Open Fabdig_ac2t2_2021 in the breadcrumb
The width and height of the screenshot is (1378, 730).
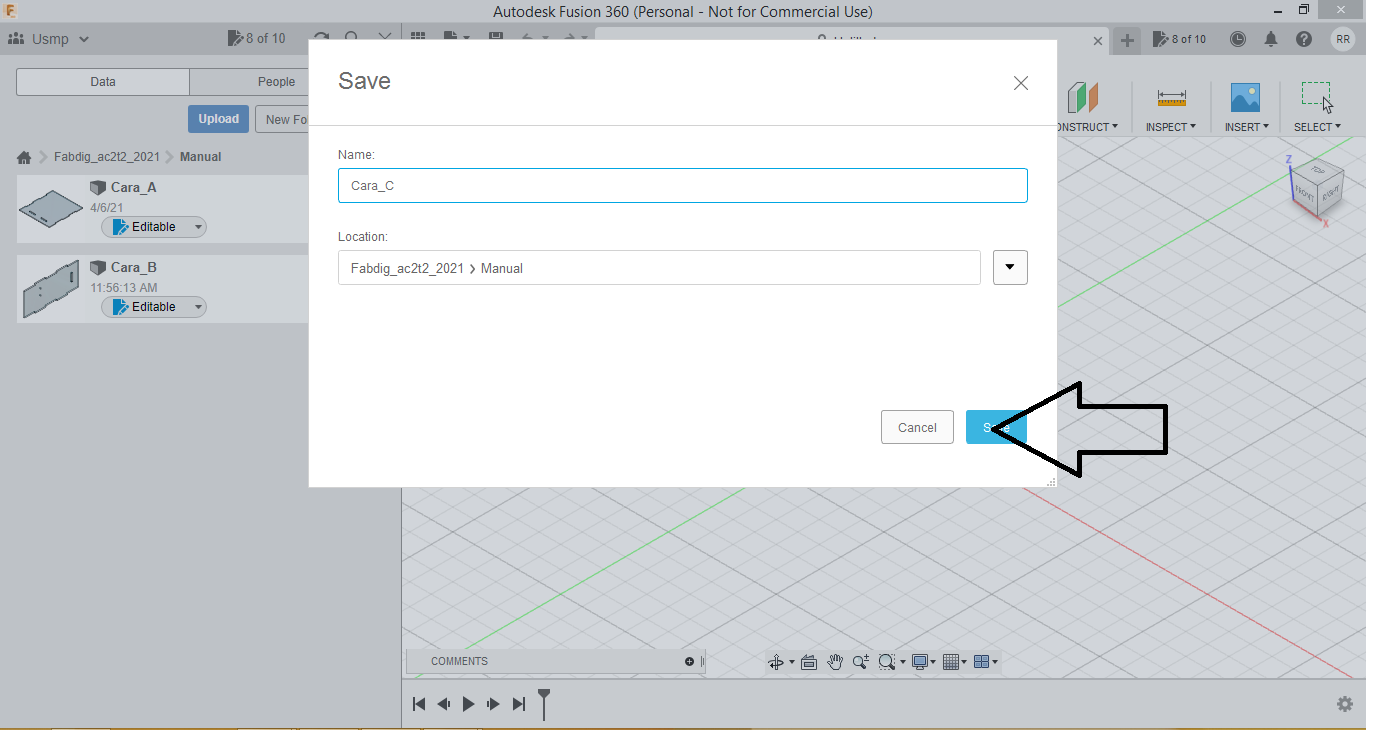(x=107, y=157)
